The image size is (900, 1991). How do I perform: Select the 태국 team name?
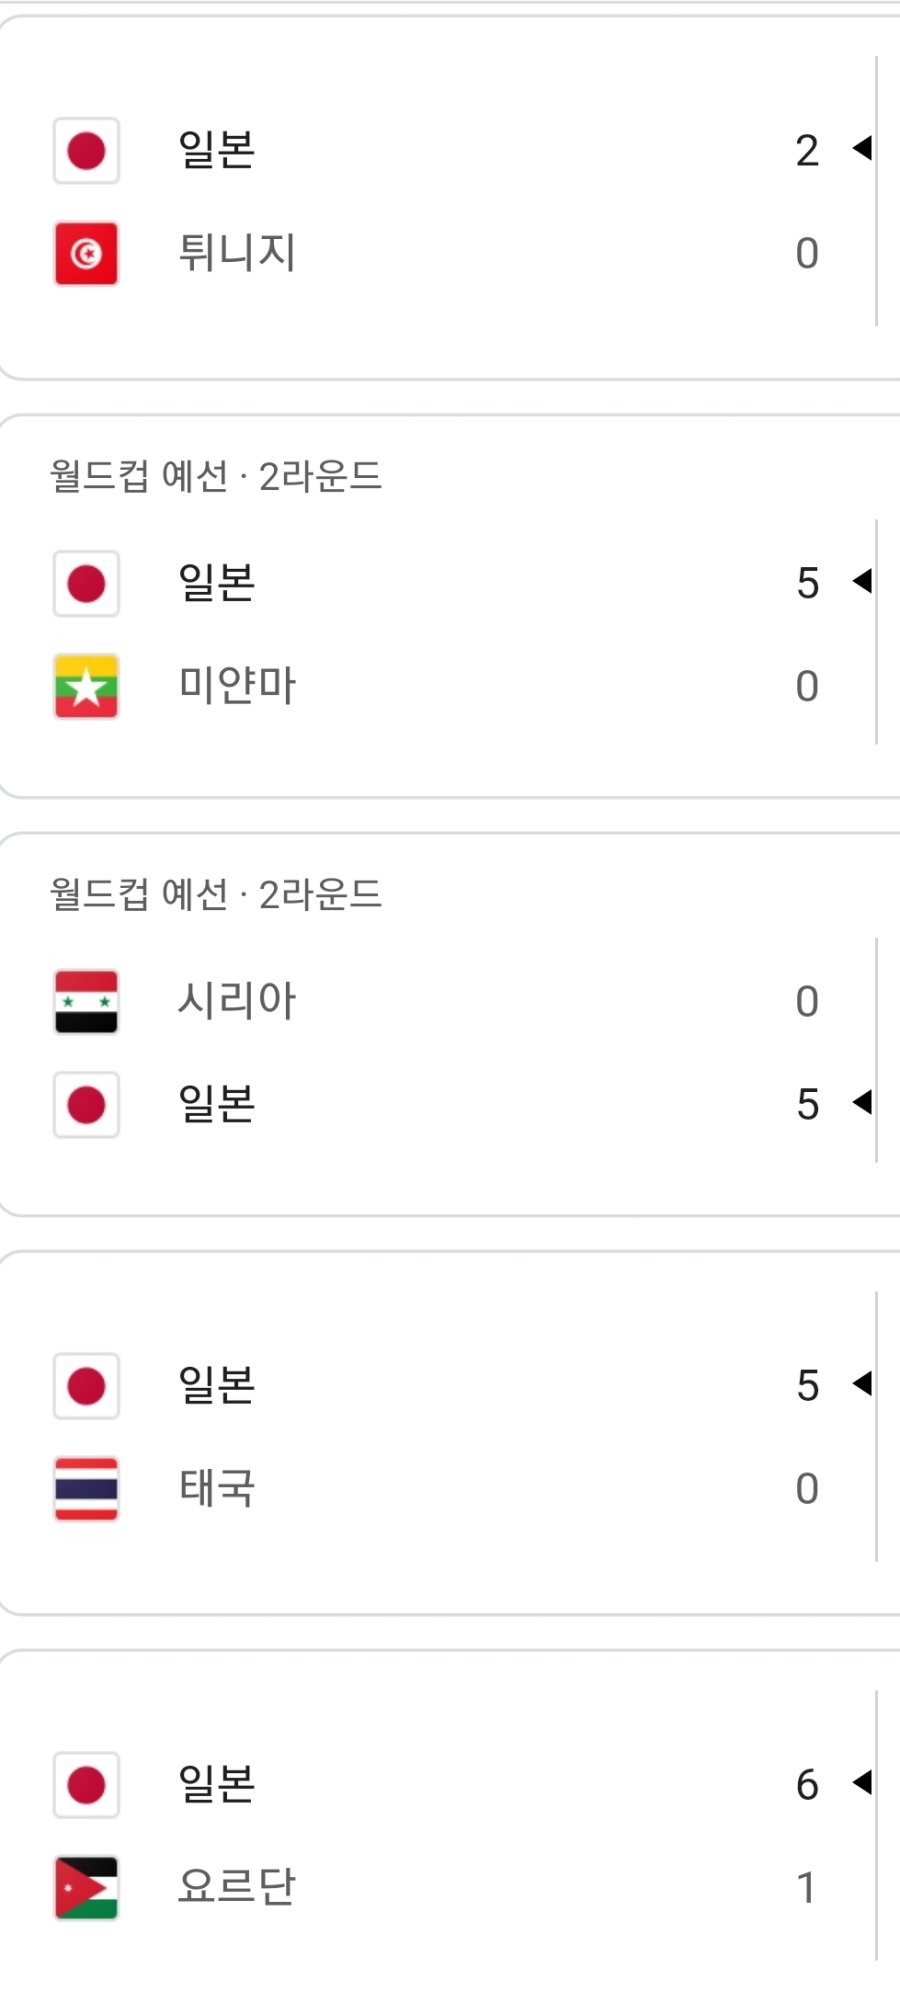click(x=217, y=1489)
